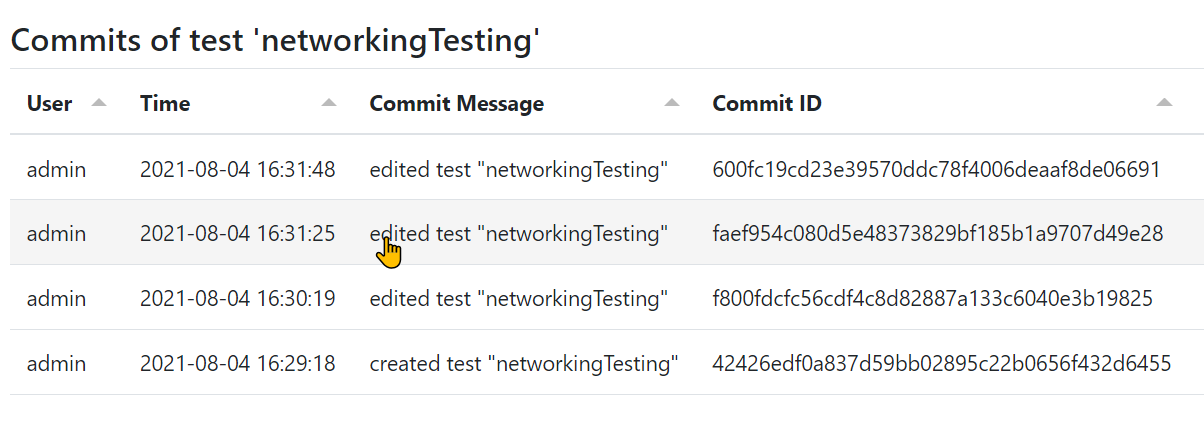This screenshot has height=425, width=1204.
Task: Select commit ID starting with faef954c
Action: 938,234
